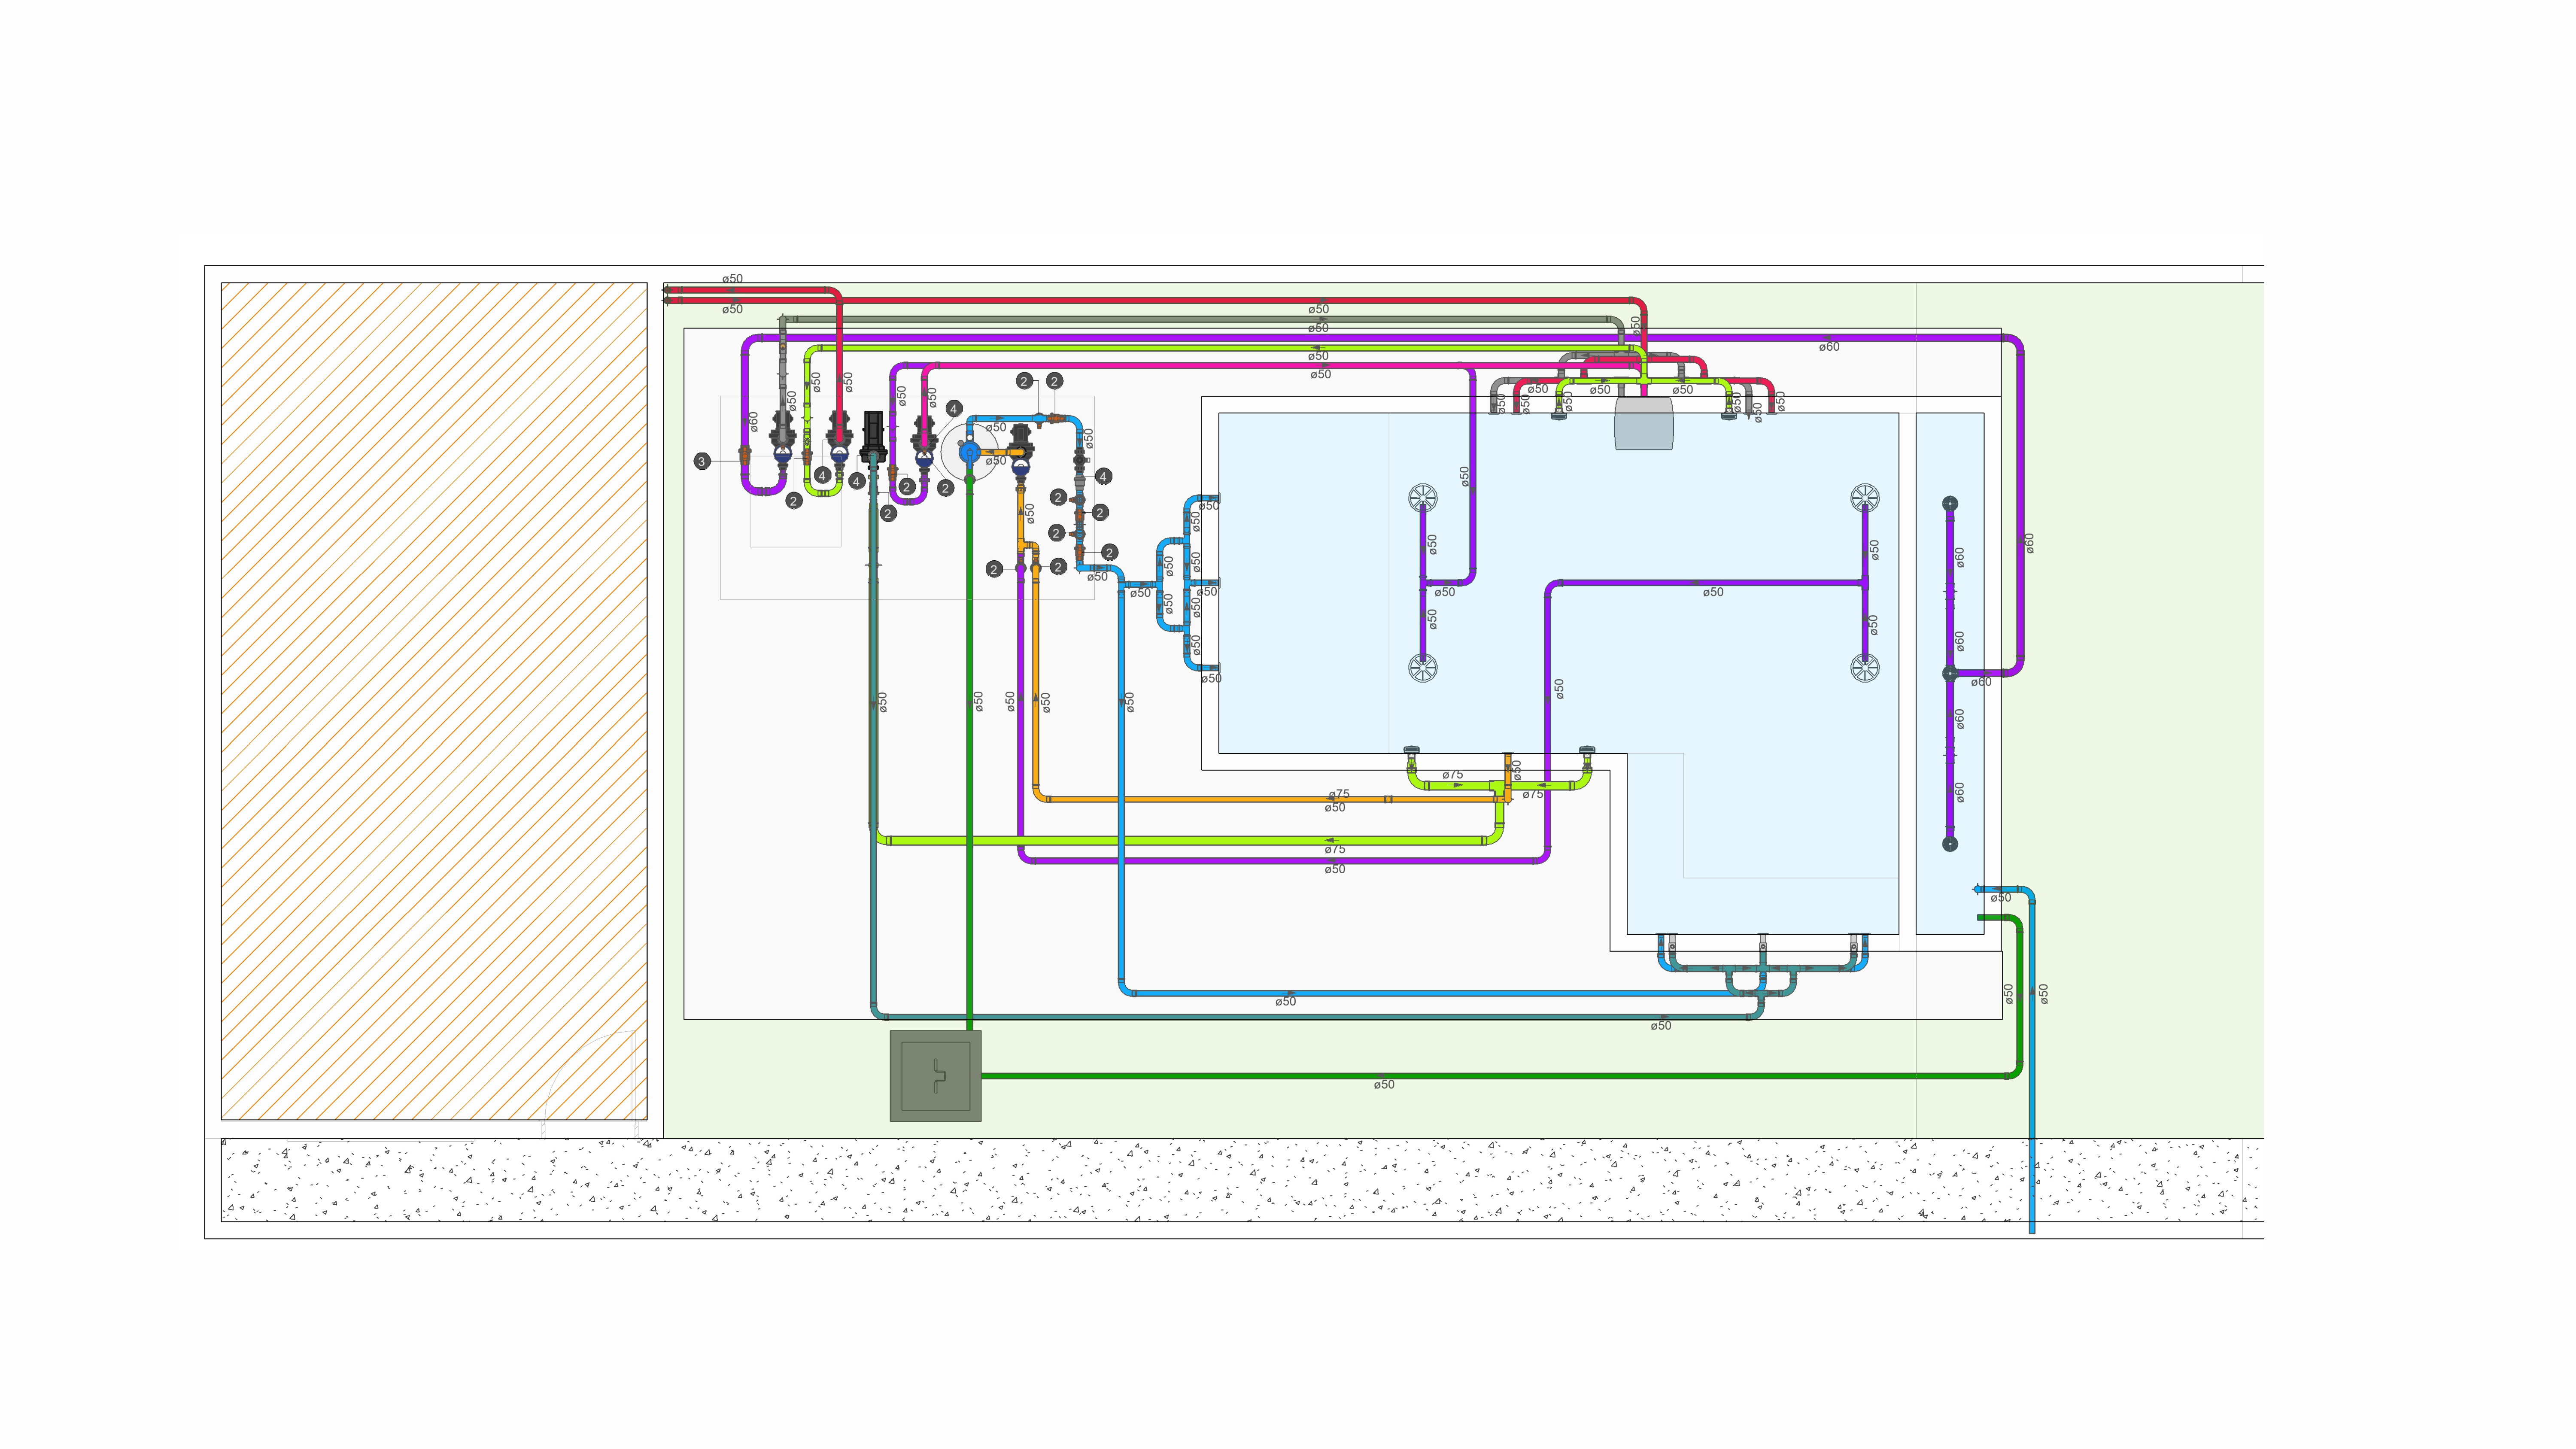Click the callout 4 above the blue filter
The height and width of the screenshot is (1449, 2576).
[954, 409]
